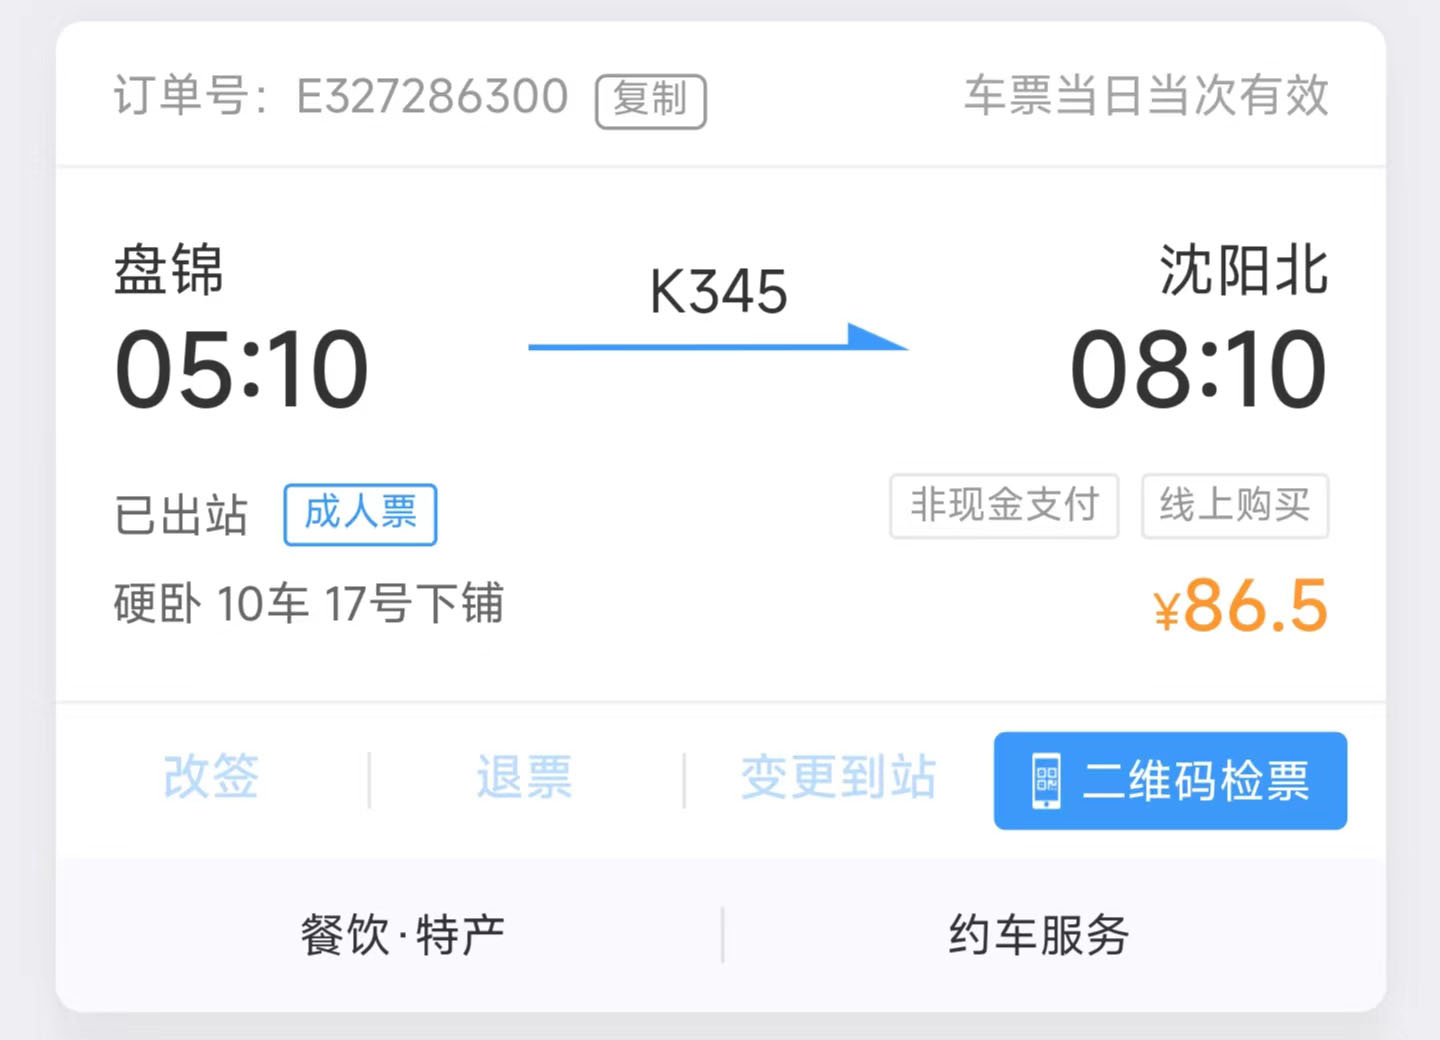Open the 餐饮·特产 tab
This screenshot has height=1040, width=1440.
(402, 936)
